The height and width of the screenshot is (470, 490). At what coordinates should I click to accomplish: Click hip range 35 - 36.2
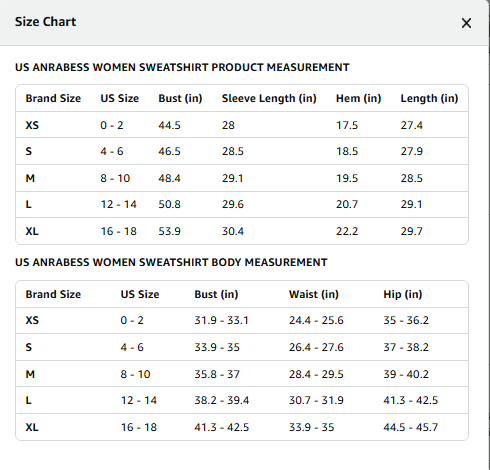pyautogui.click(x=406, y=320)
